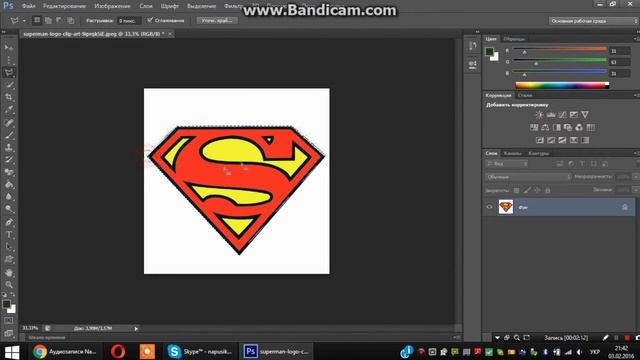Open the Layers panel flyout menu
This screenshot has width=640, height=360.
click(636, 153)
